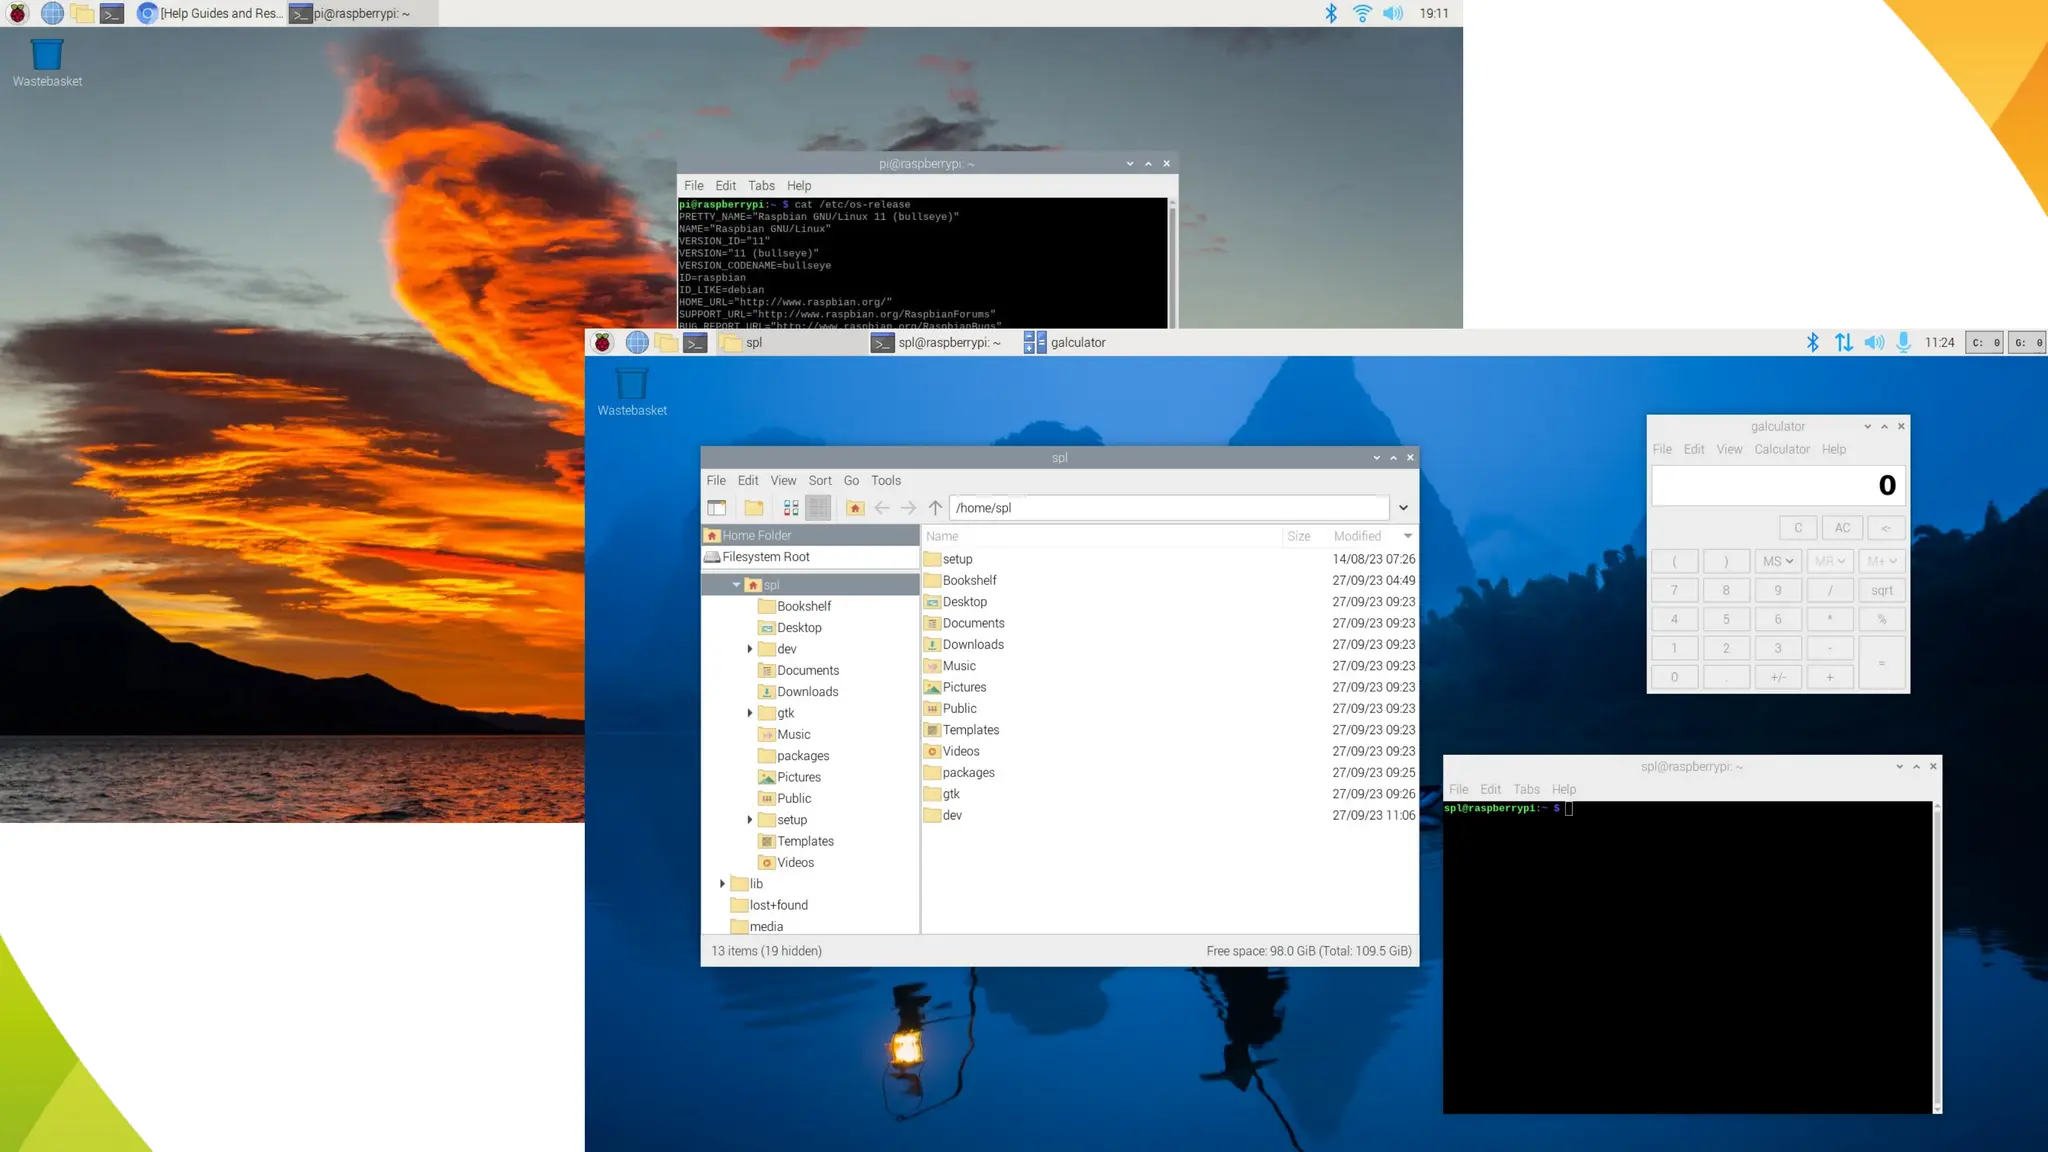Switch file manager to icon view

(791, 508)
